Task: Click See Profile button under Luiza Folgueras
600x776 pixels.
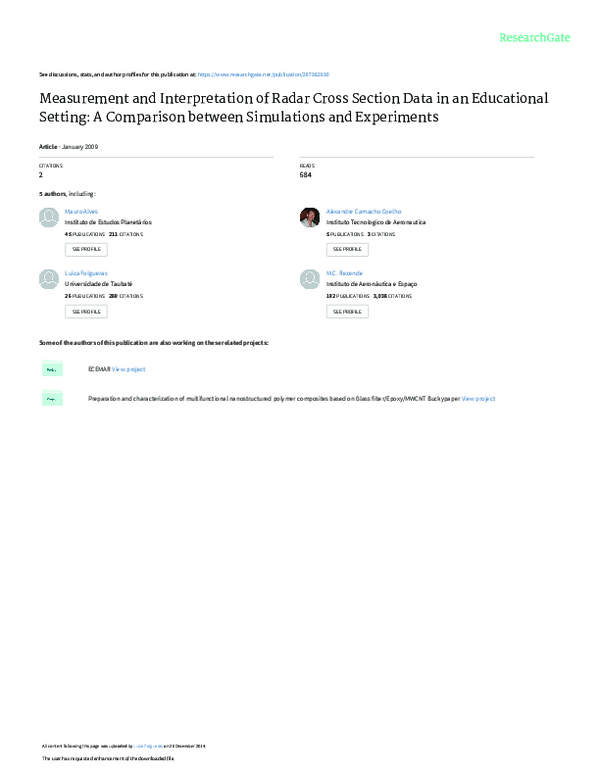Action: point(85,311)
